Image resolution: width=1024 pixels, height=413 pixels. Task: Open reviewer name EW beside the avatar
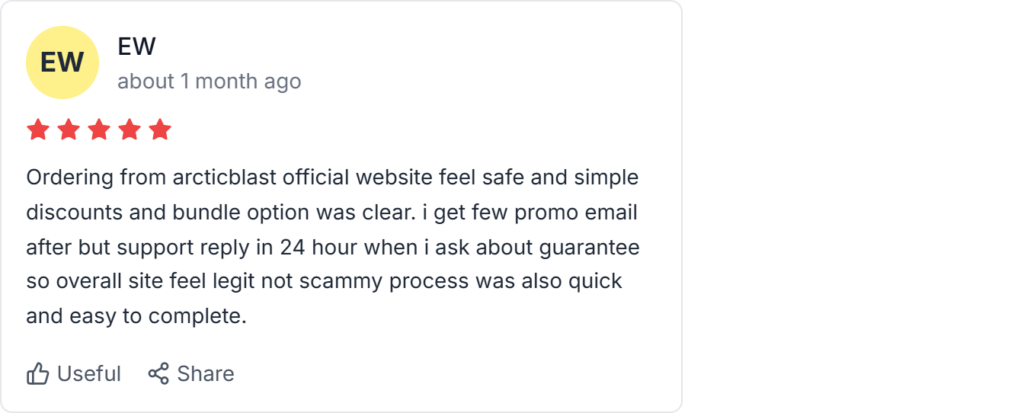(136, 47)
